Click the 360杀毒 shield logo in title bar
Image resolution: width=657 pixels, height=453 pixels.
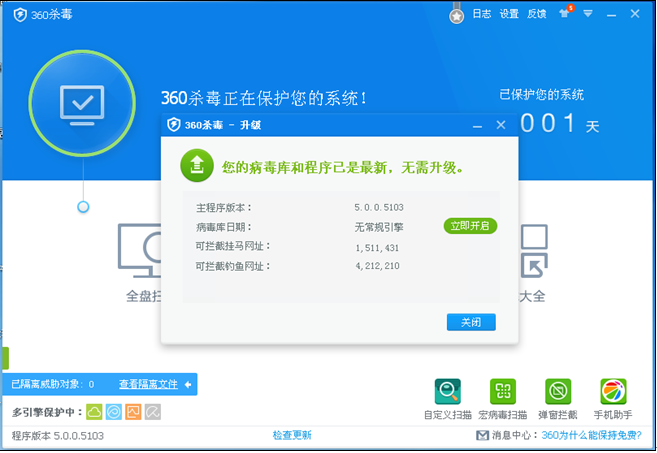coord(20,15)
